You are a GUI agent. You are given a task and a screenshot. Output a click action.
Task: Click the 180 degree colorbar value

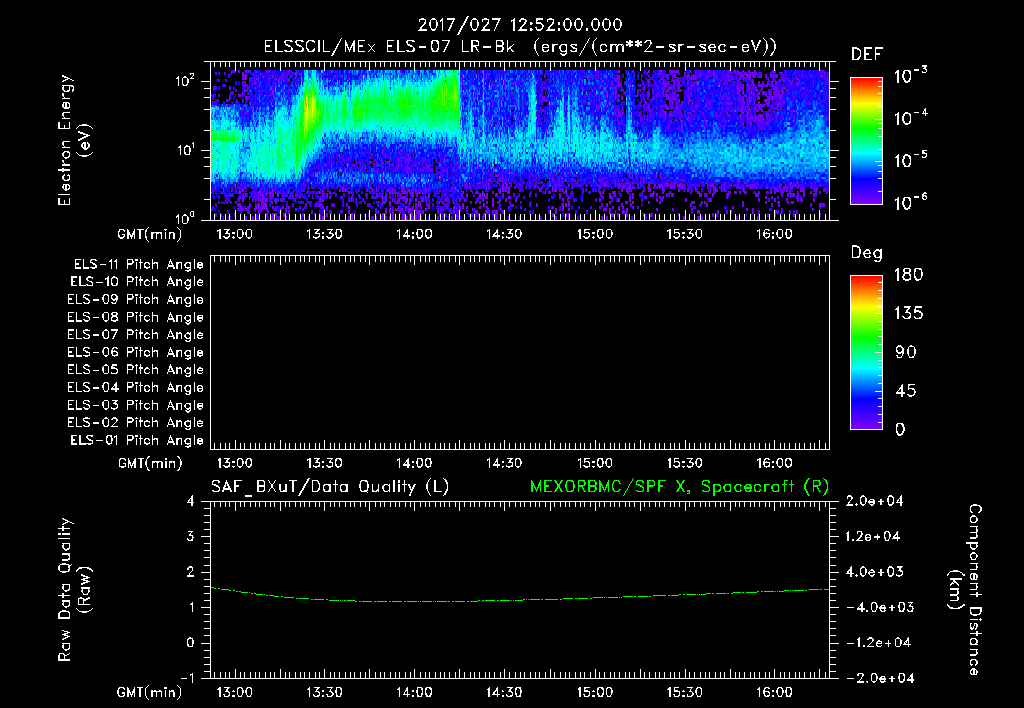(908, 274)
